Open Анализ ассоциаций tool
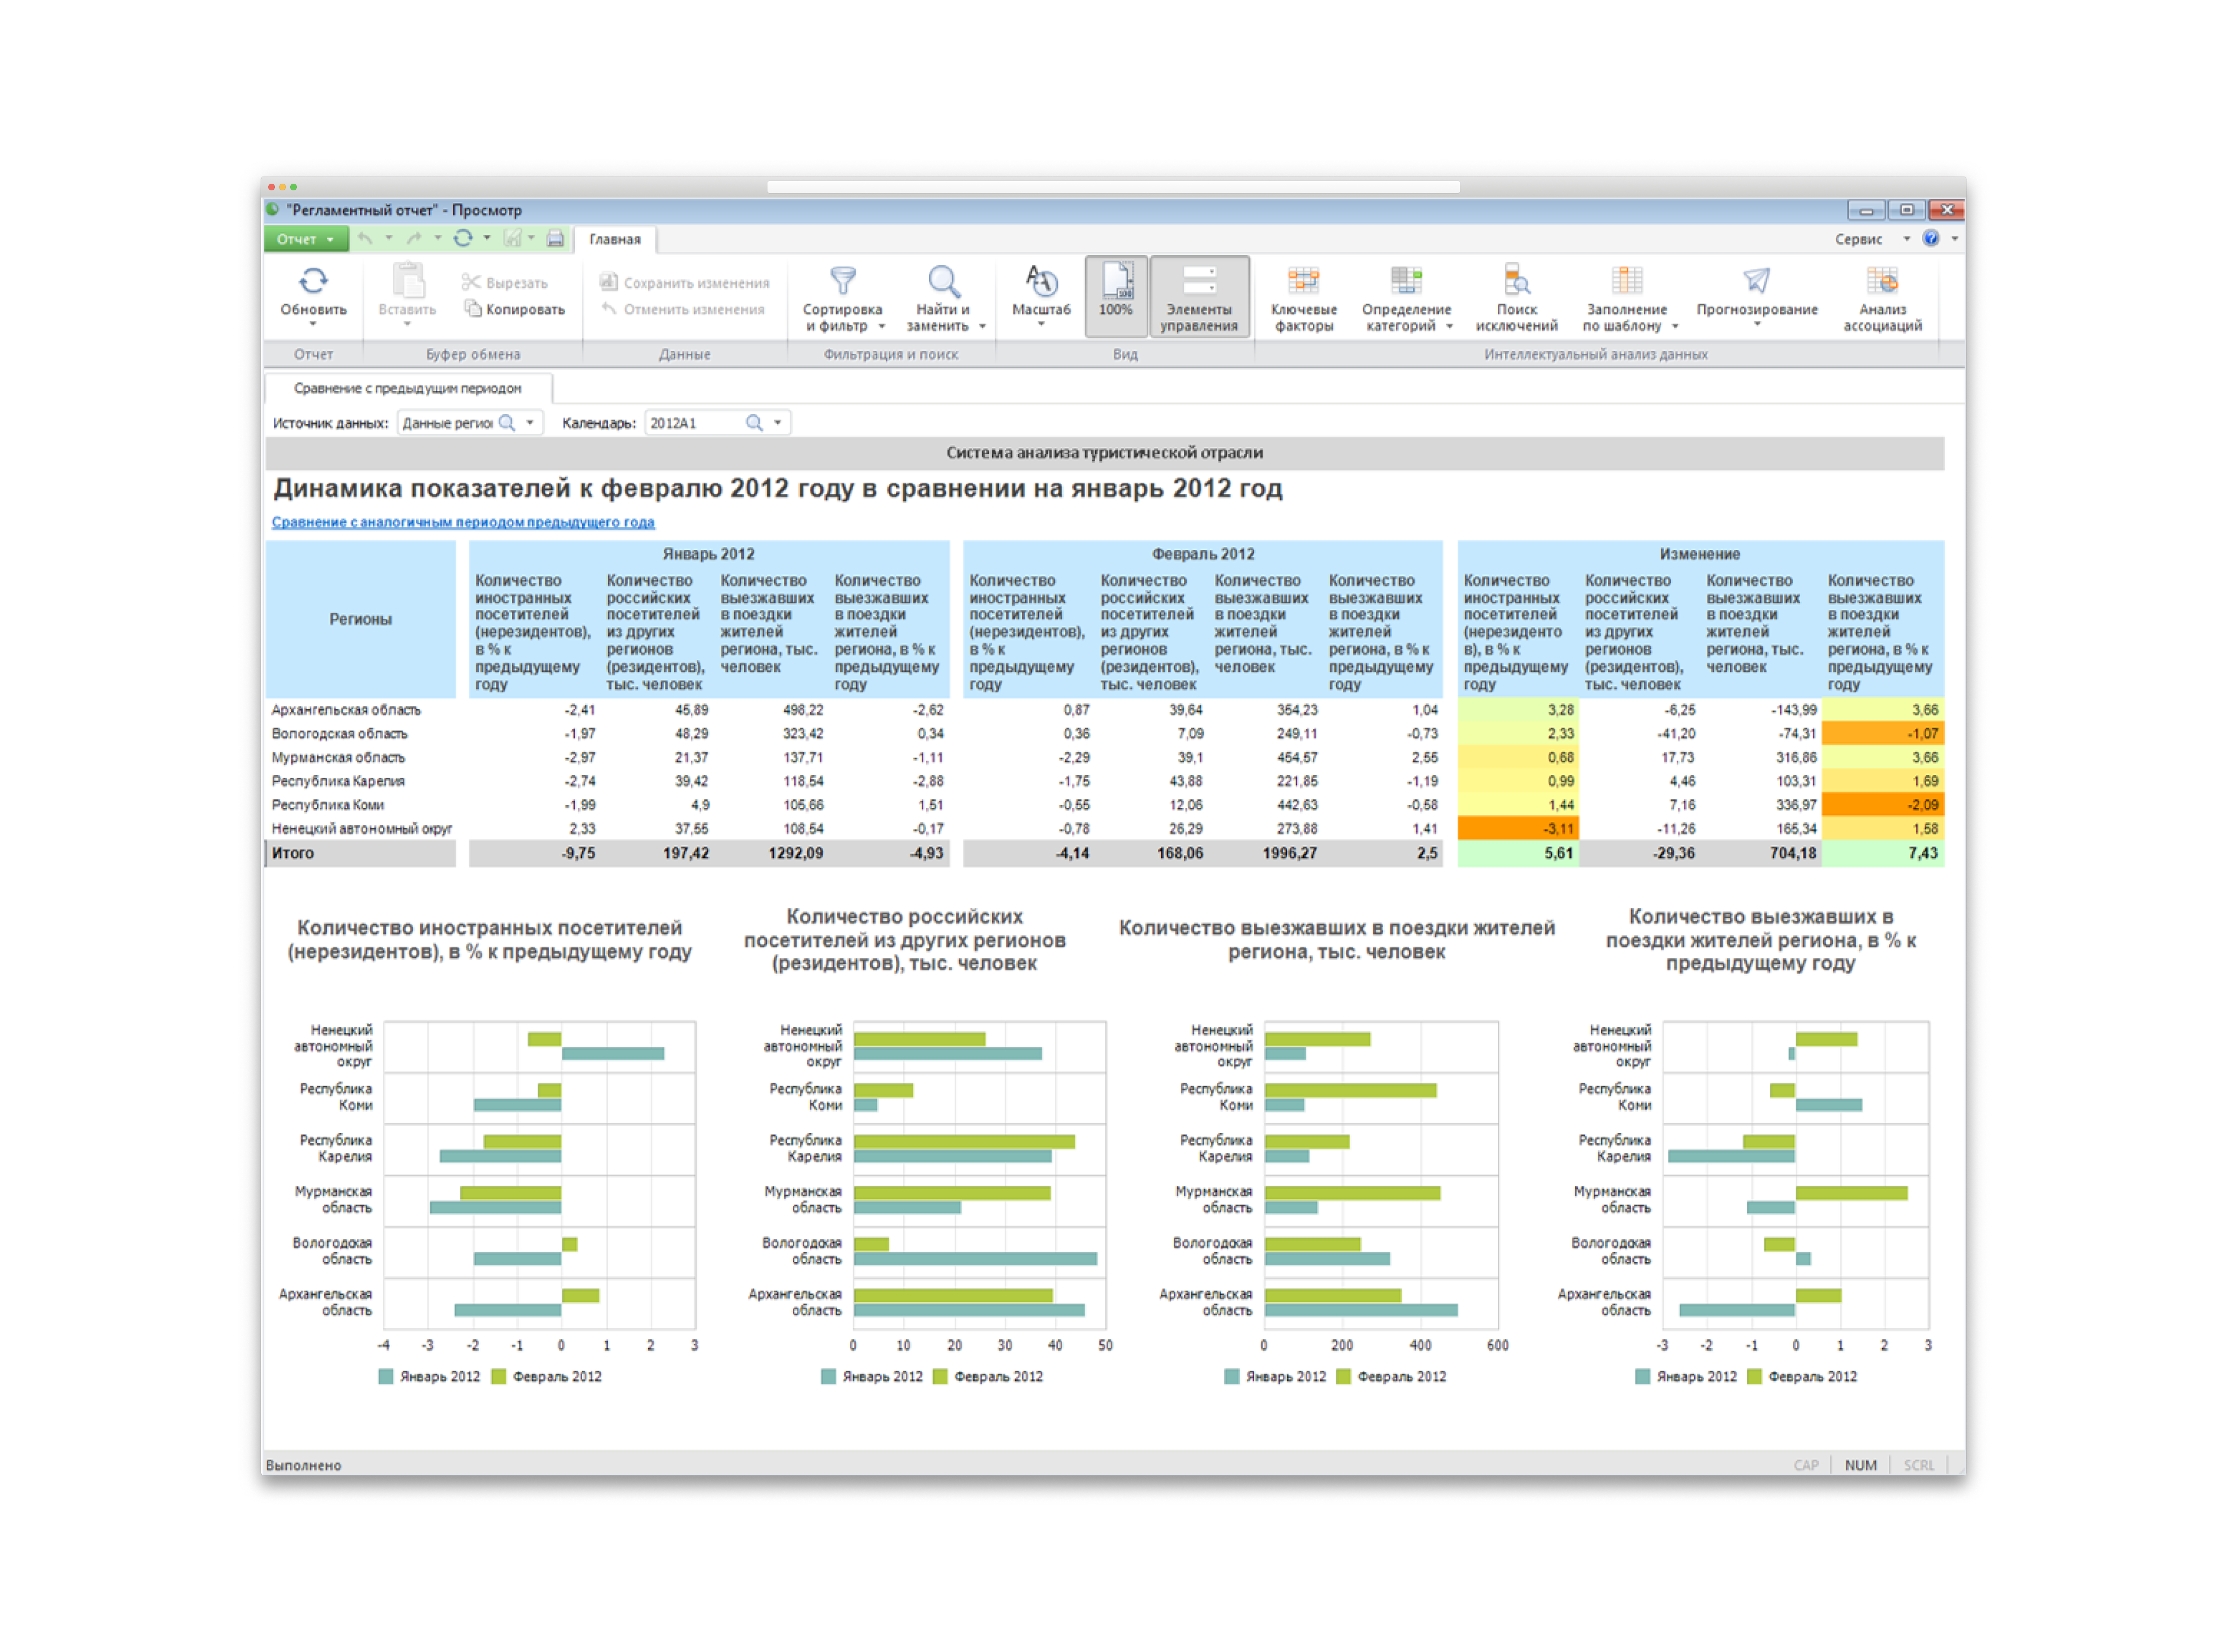 [x=1884, y=281]
